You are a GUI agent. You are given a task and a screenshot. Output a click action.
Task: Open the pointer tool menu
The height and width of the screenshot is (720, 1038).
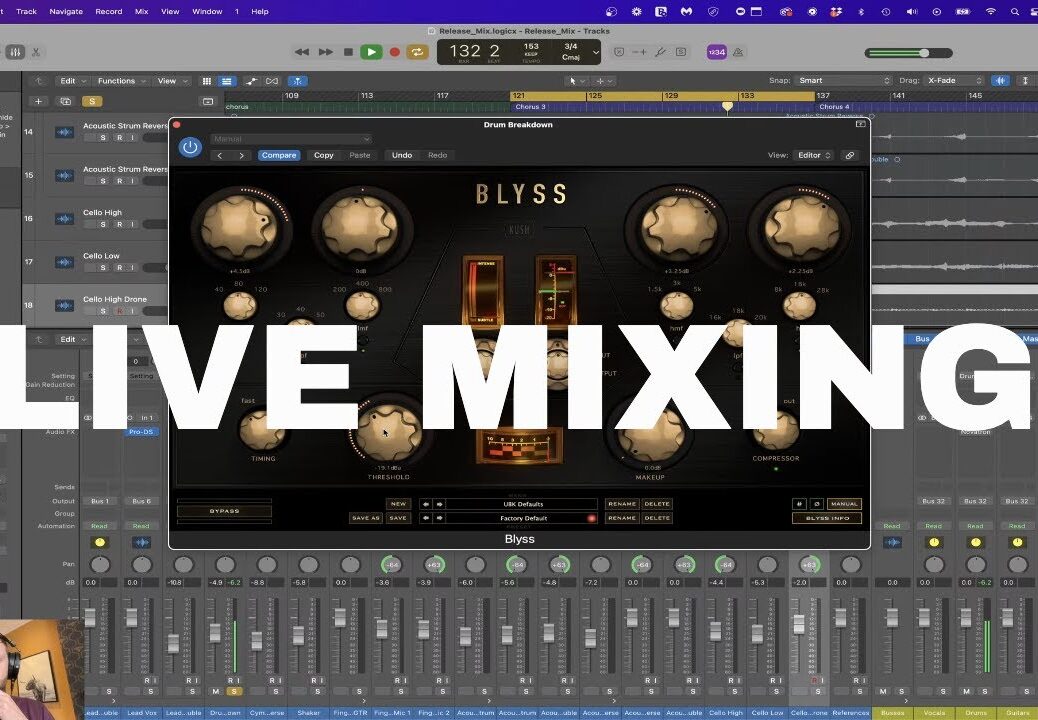click(576, 81)
